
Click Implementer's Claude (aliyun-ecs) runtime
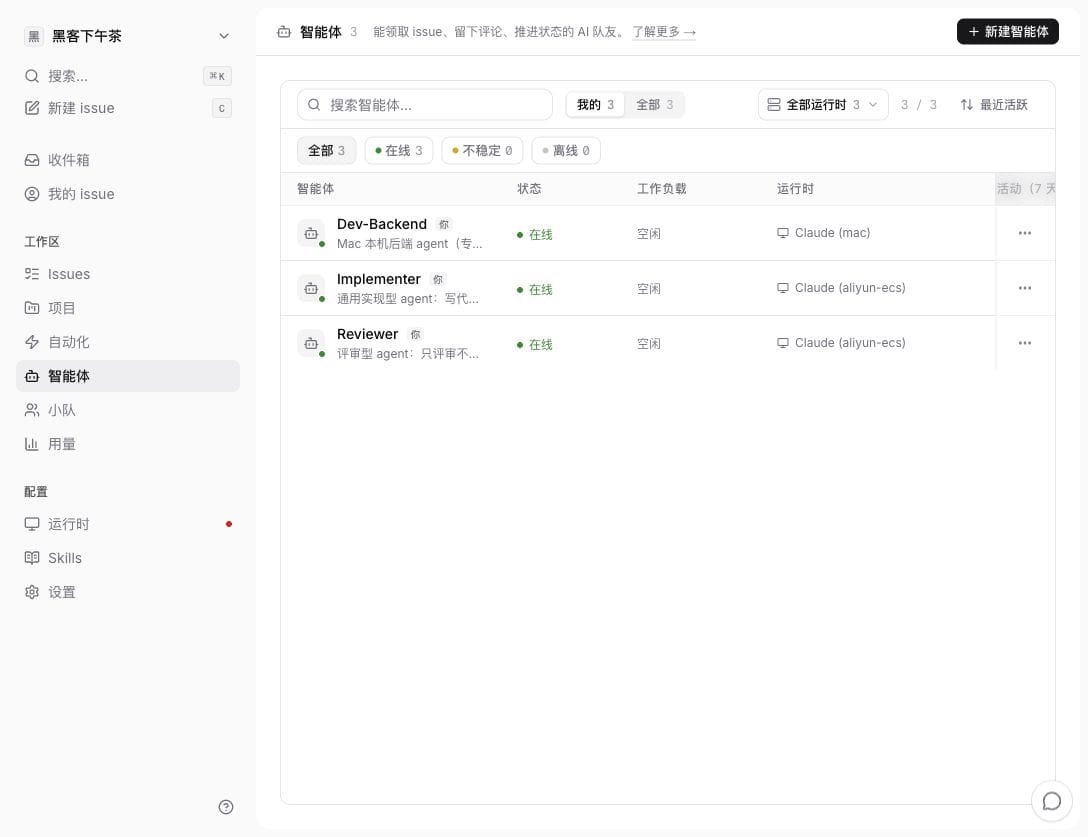(841, 288)
